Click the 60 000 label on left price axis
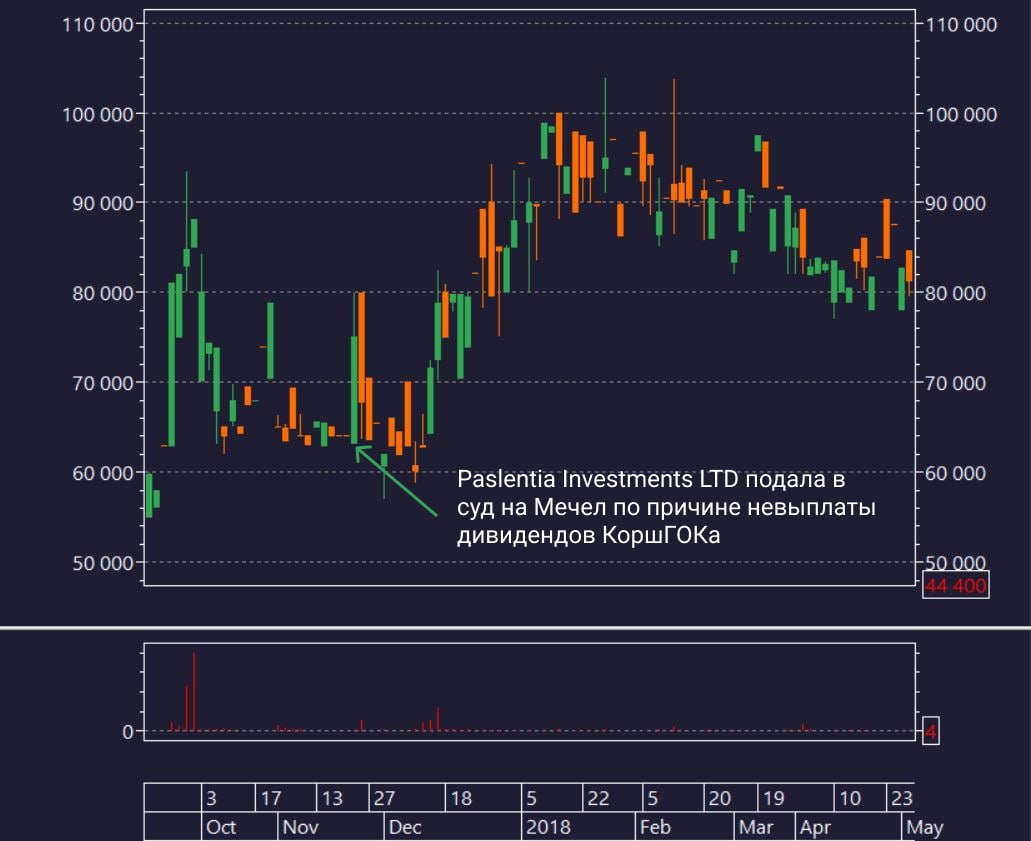Screen dimensions: 1031x841 pyautogui.click(x=103, y=473)
